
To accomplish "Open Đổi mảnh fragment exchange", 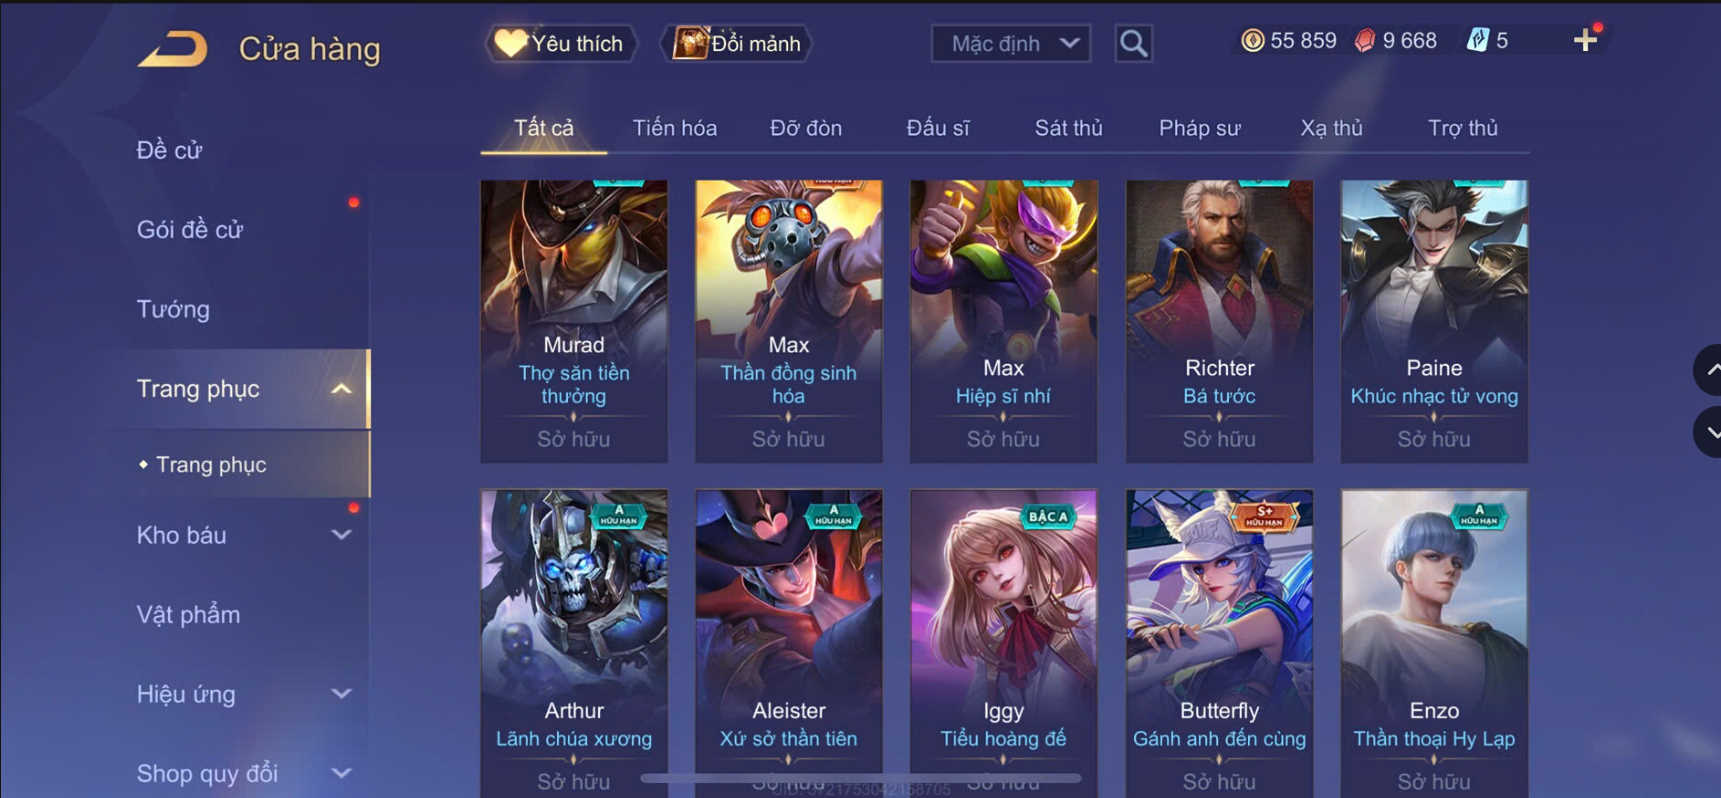I will (x=738, y=43).
